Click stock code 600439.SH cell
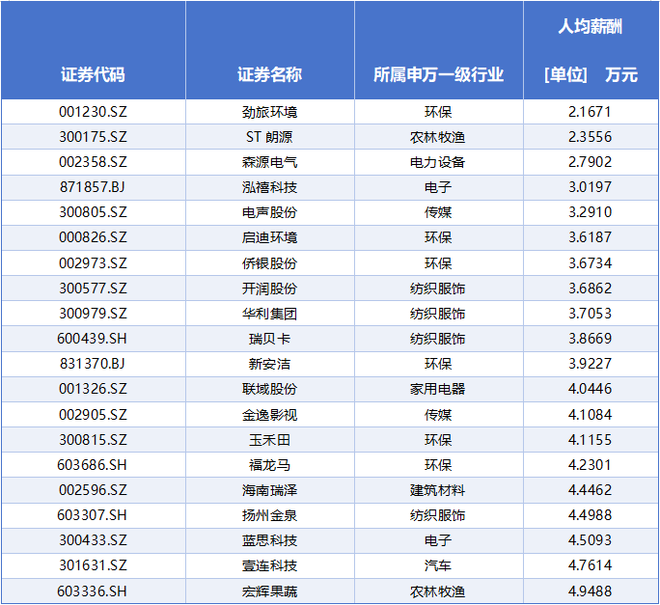This screenshot has width=660, height=605. click(x=93, y=339)
